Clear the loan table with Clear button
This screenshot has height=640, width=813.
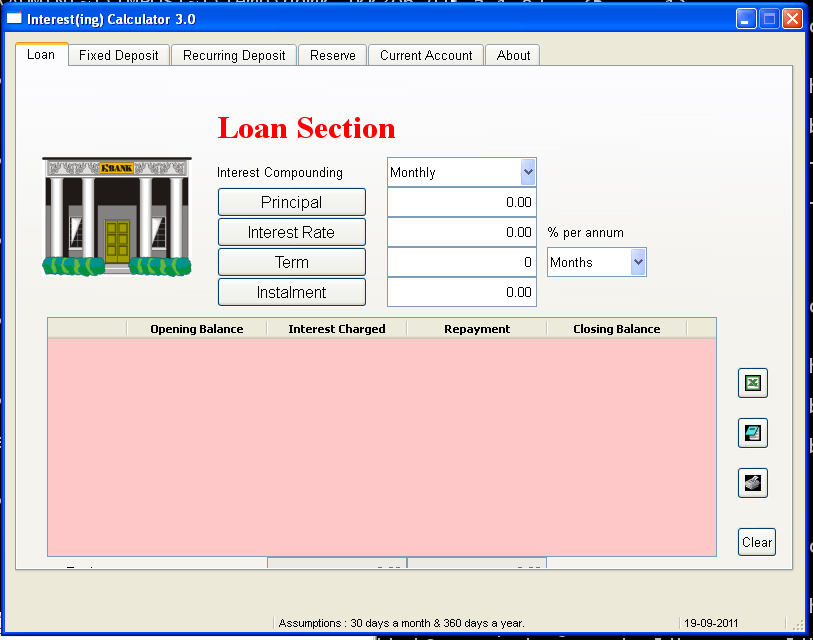click(x=756, y=542)
